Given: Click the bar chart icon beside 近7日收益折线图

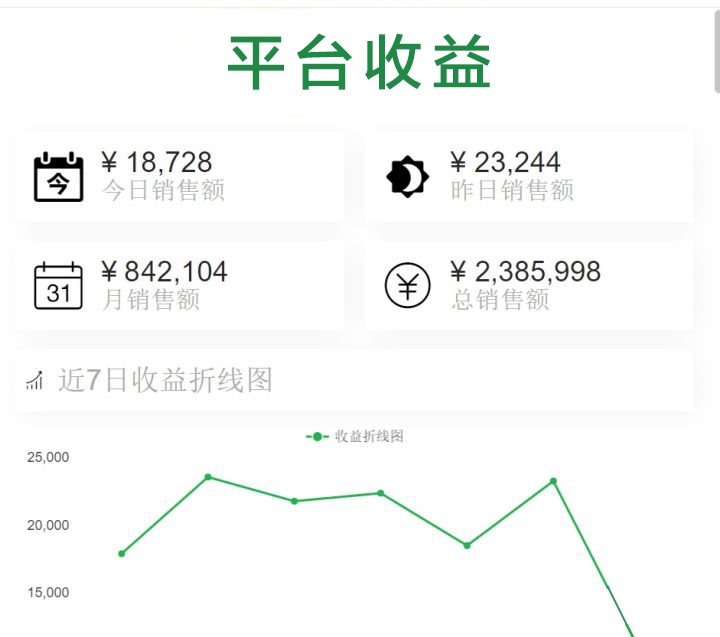Looking at the screenshot, I should [x=35, y=380].
